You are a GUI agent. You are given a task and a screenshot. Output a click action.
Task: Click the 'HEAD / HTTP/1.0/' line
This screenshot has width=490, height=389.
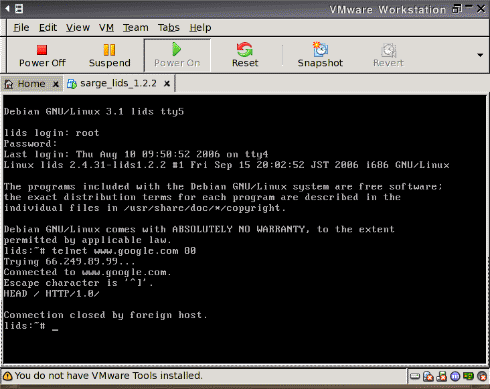(x=51, y=294)
